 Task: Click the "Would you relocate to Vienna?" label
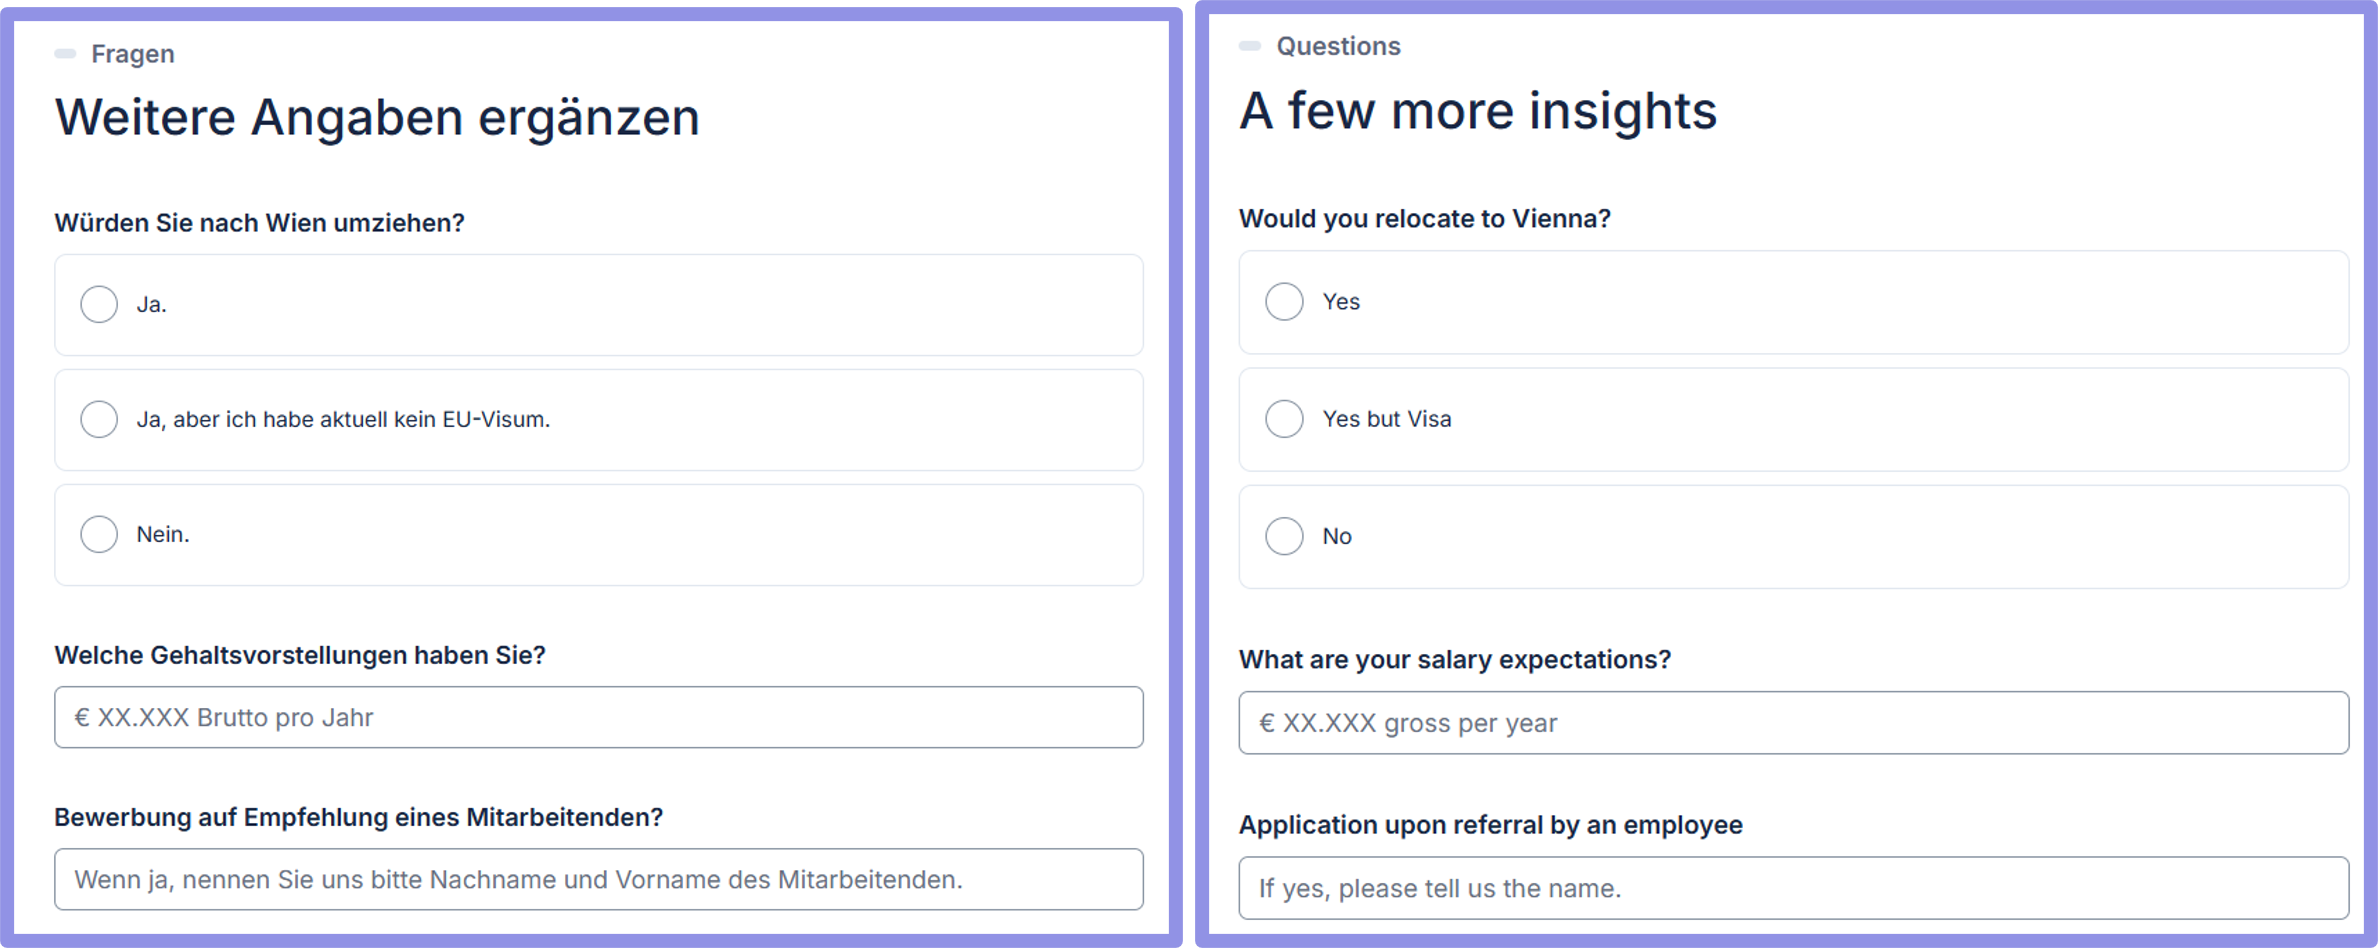click(x=1424, y=219)
